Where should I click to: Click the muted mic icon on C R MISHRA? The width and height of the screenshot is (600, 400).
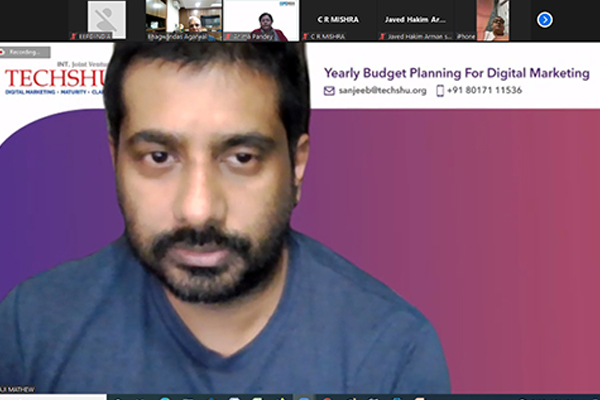pyautogui.click(x=305, y=36)
